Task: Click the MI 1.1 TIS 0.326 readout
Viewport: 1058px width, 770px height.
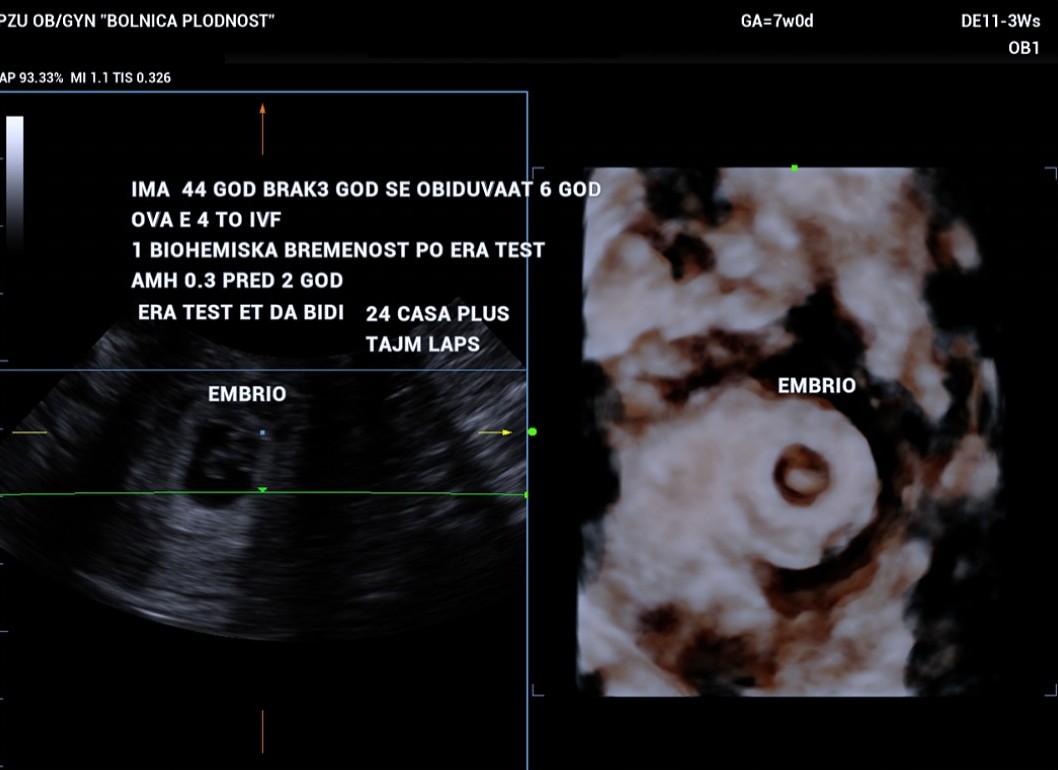Action: click(x=121, y=78)
